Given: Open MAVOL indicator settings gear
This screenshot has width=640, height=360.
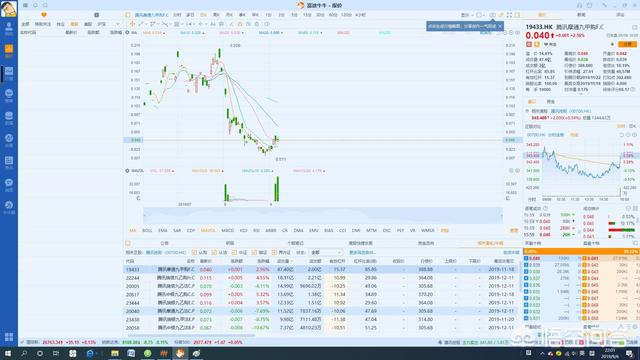Looking at the screenshot, I should pos(127,171).
